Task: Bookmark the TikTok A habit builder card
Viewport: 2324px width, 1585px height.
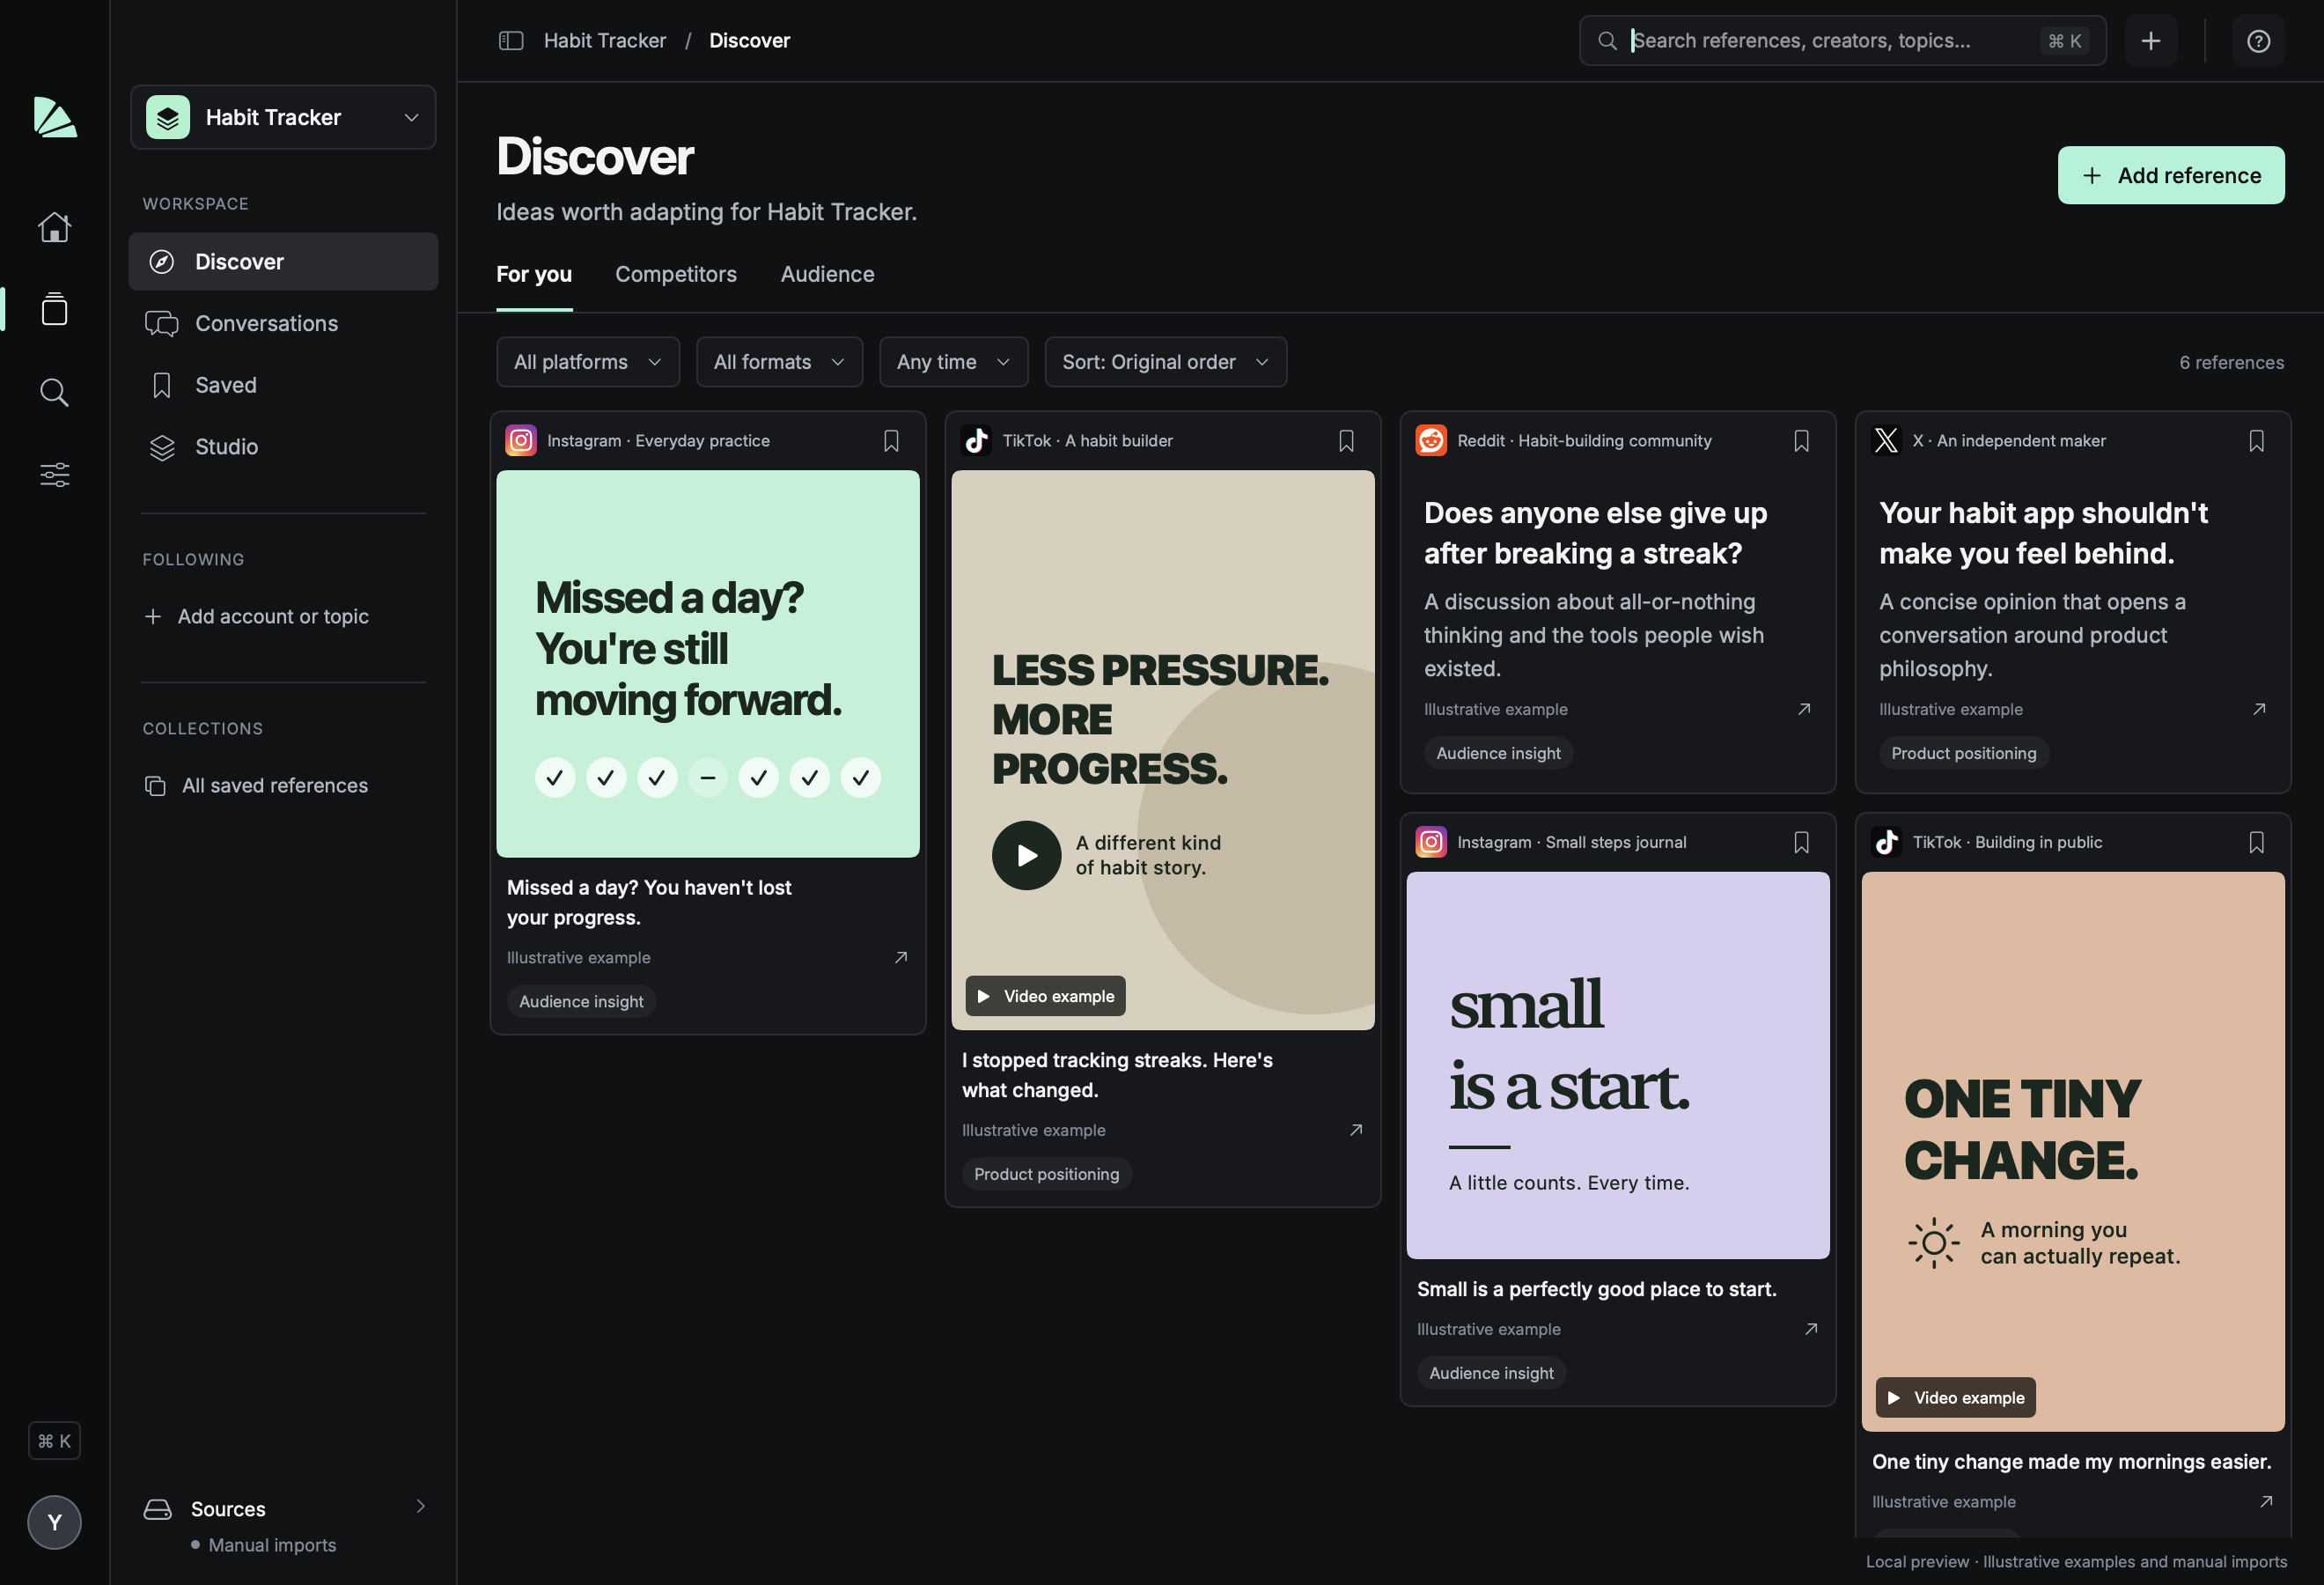Action: (1346, 441)
